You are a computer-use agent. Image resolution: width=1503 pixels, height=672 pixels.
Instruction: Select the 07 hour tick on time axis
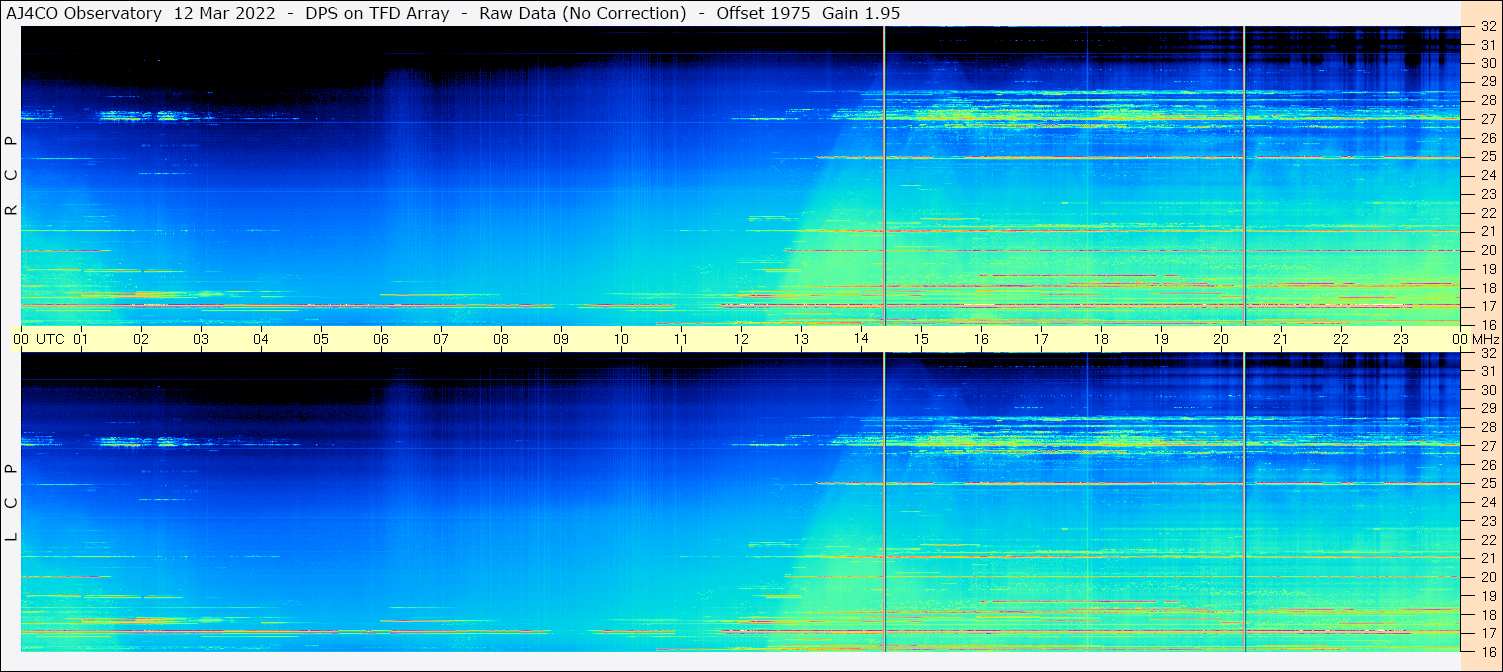pos(441,339)
